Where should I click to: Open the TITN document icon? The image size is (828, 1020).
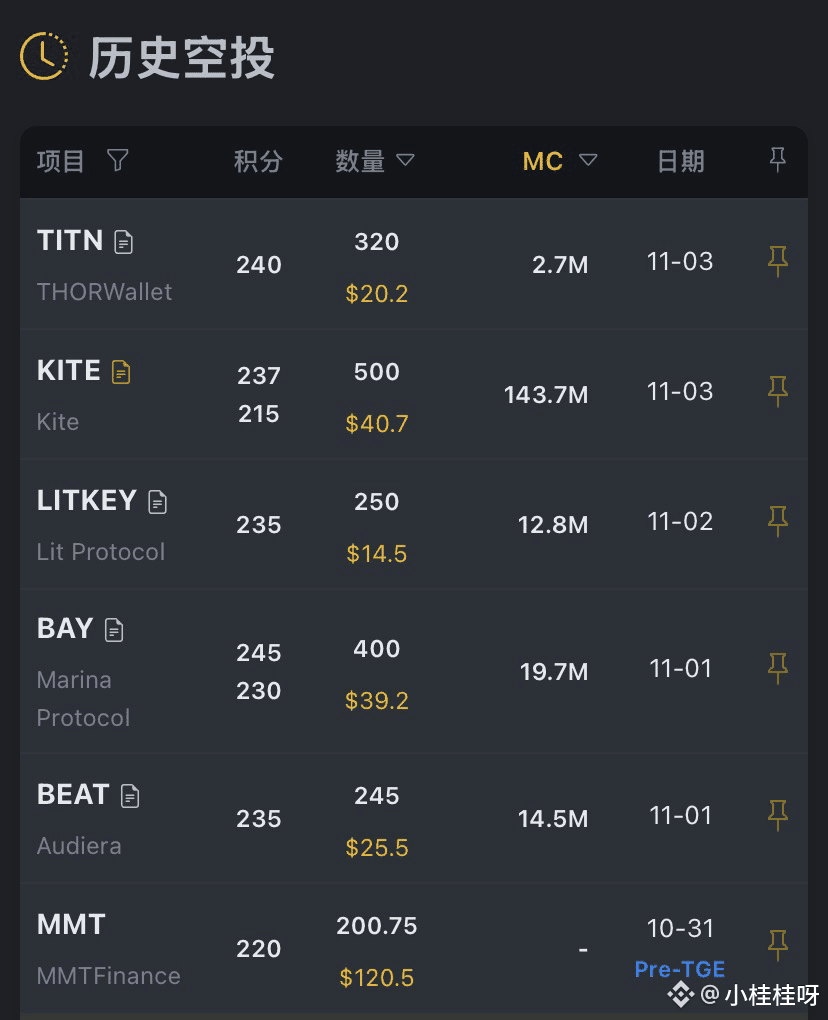tap(124, 241)
